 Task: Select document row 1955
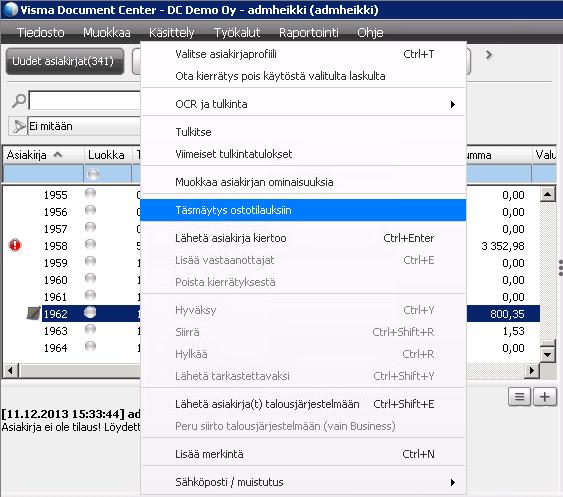[x=55, y=195]
